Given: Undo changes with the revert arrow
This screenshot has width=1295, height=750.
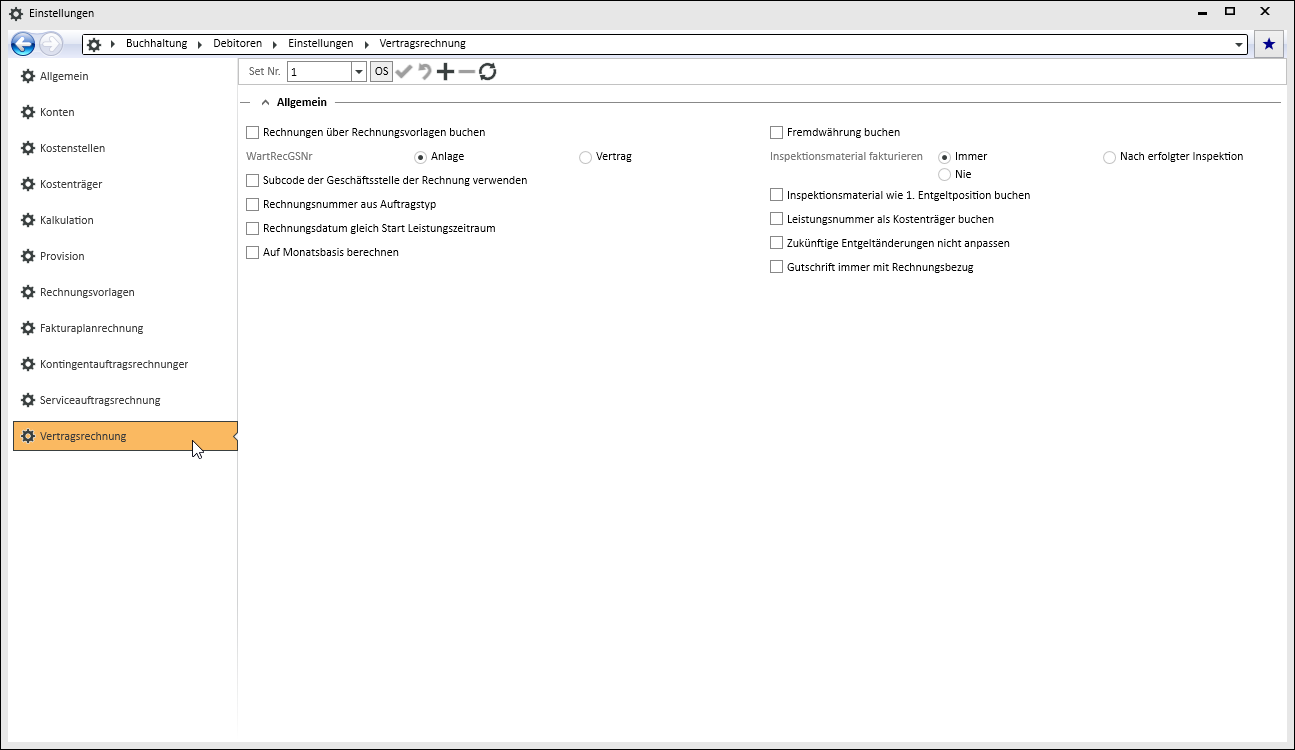Looking at the screenshot, I should [425, 71].
